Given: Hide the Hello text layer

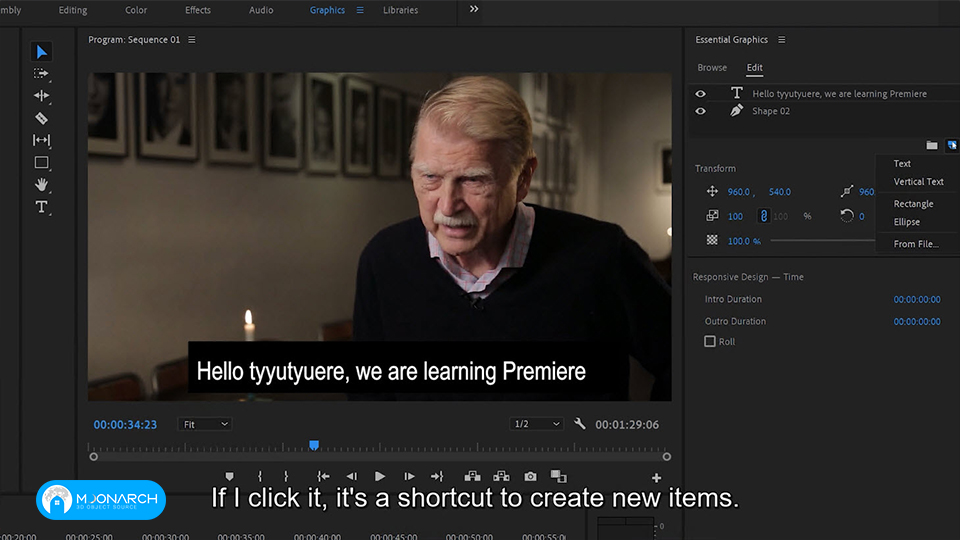Looking at the screenshot, I should click(700, 94).
